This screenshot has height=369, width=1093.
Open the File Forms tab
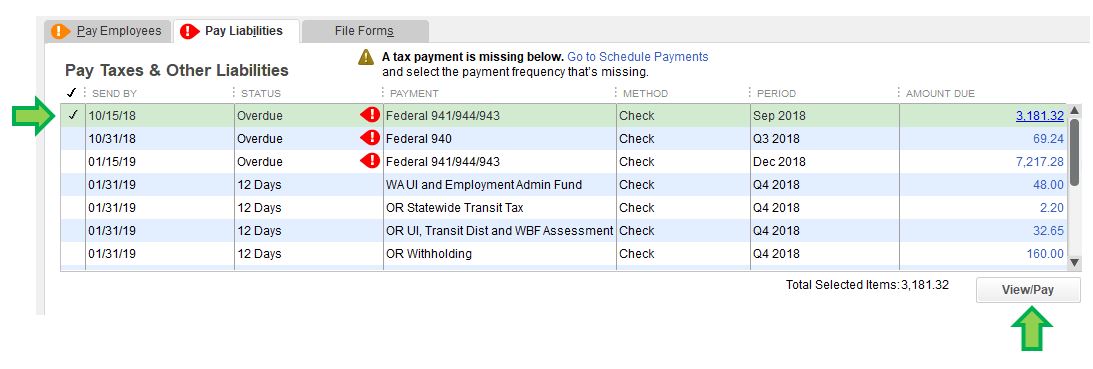[365, 31]
